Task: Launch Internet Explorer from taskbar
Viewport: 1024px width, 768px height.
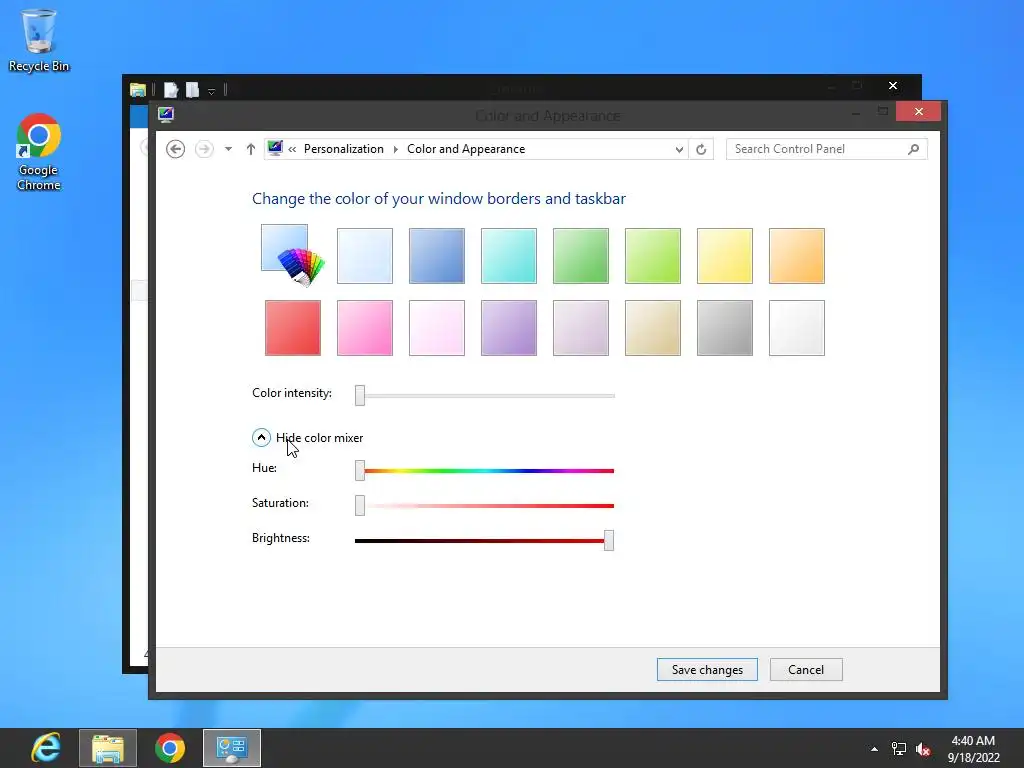Action: 46,748
